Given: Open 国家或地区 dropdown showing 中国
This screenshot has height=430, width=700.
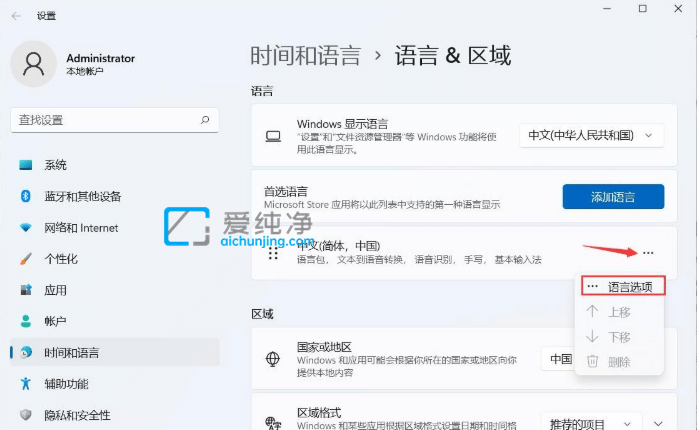Looking at the screenshot, I should pyautogui.click(x=558, y=359).
